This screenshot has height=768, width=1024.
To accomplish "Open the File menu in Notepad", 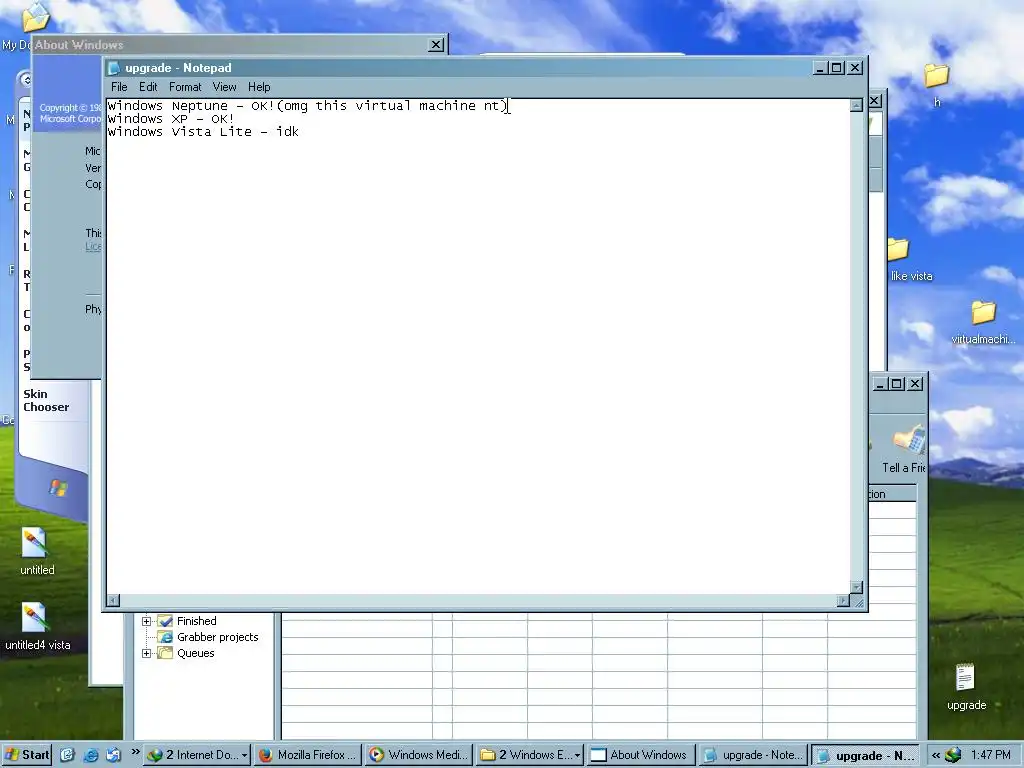I will (119, 87).
